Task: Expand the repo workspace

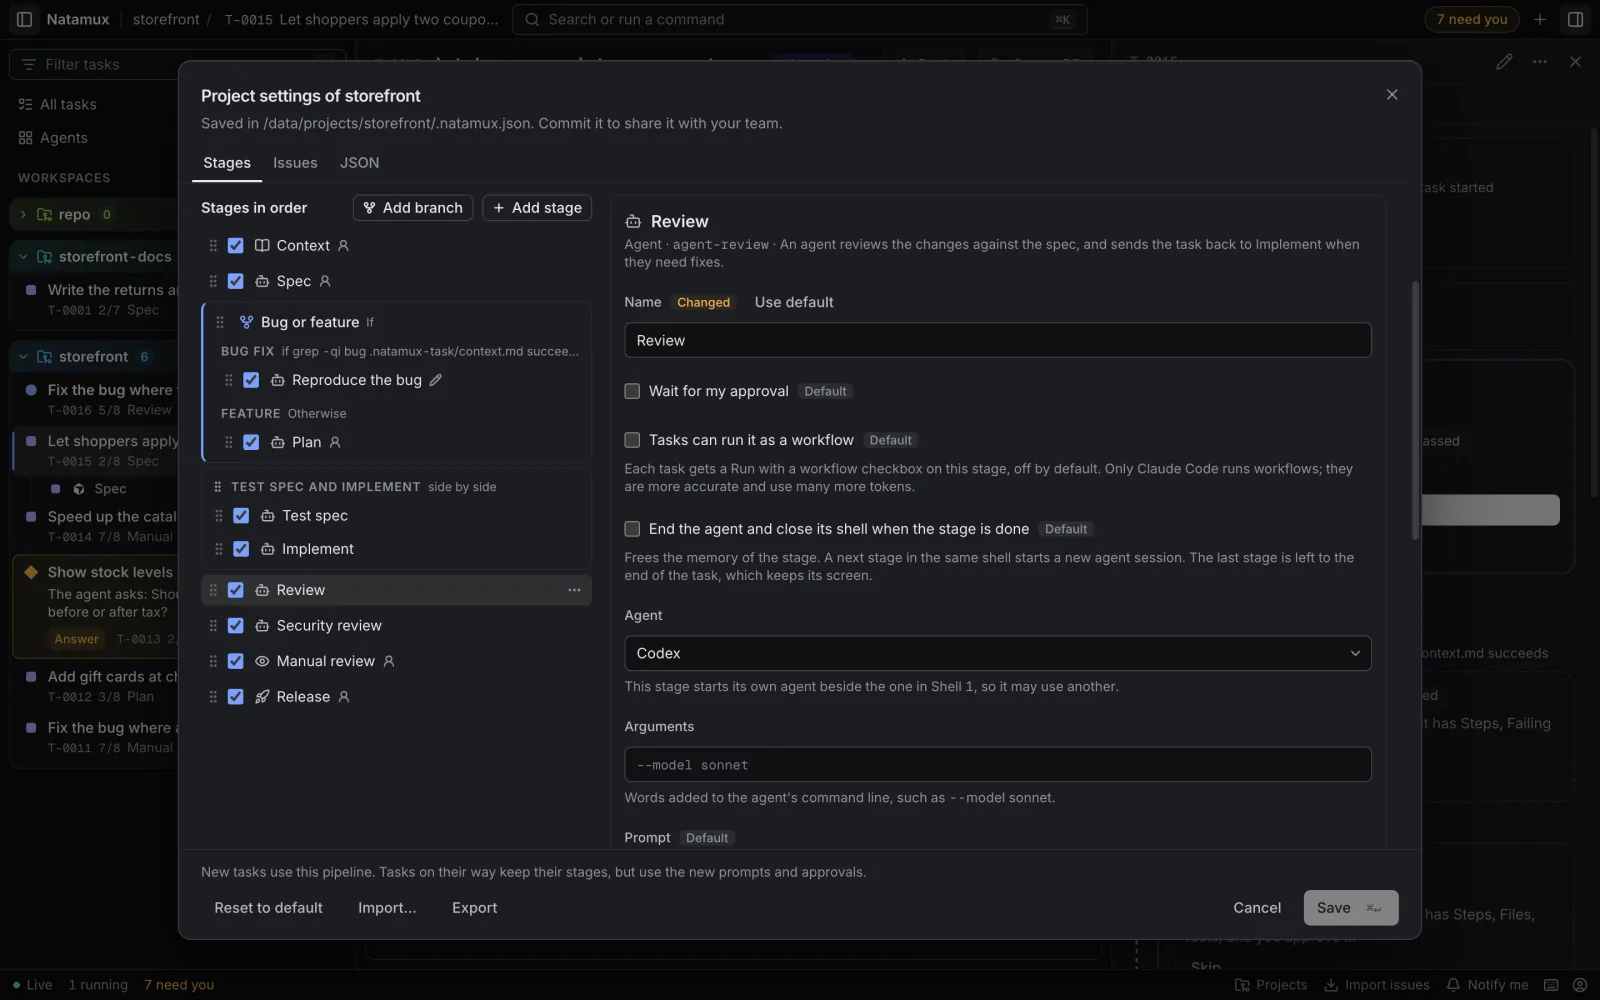Action: [23, 214]
